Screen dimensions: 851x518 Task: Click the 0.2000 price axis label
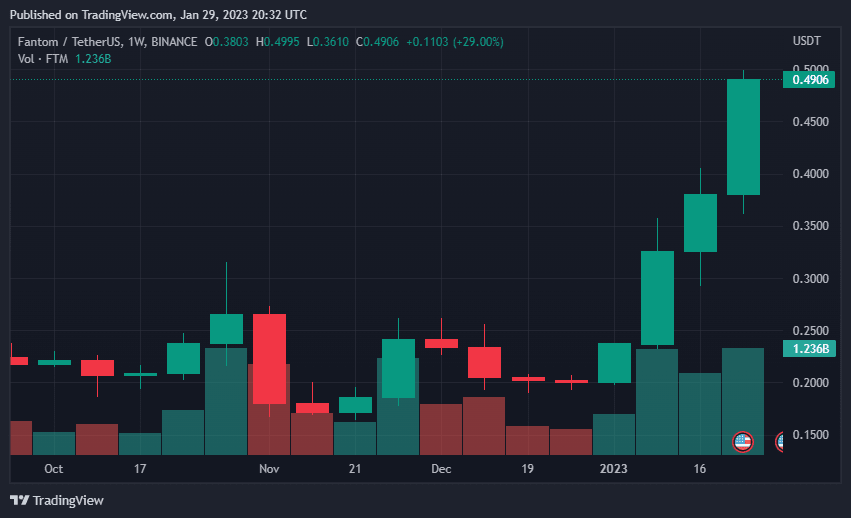point(810,383)
